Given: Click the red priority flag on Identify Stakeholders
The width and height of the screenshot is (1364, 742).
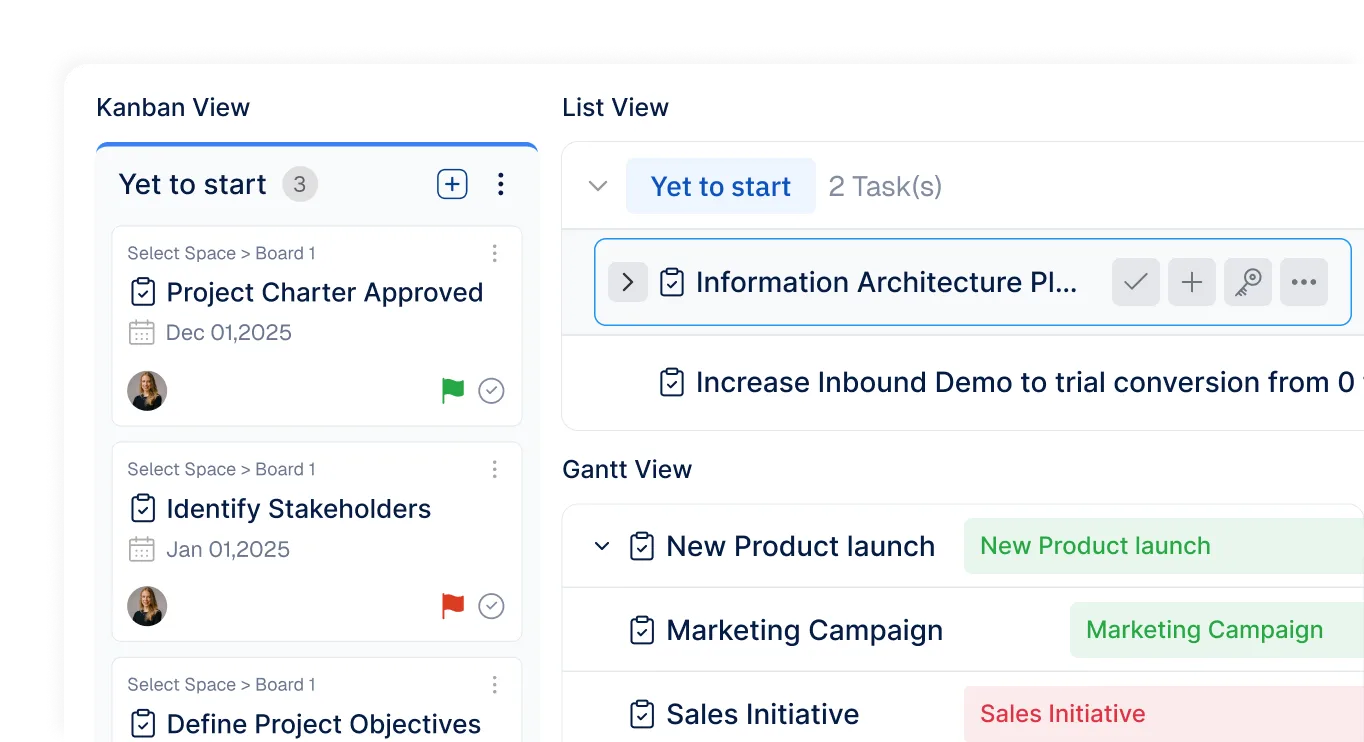Looking at the screenshot, I should (453, 606).
